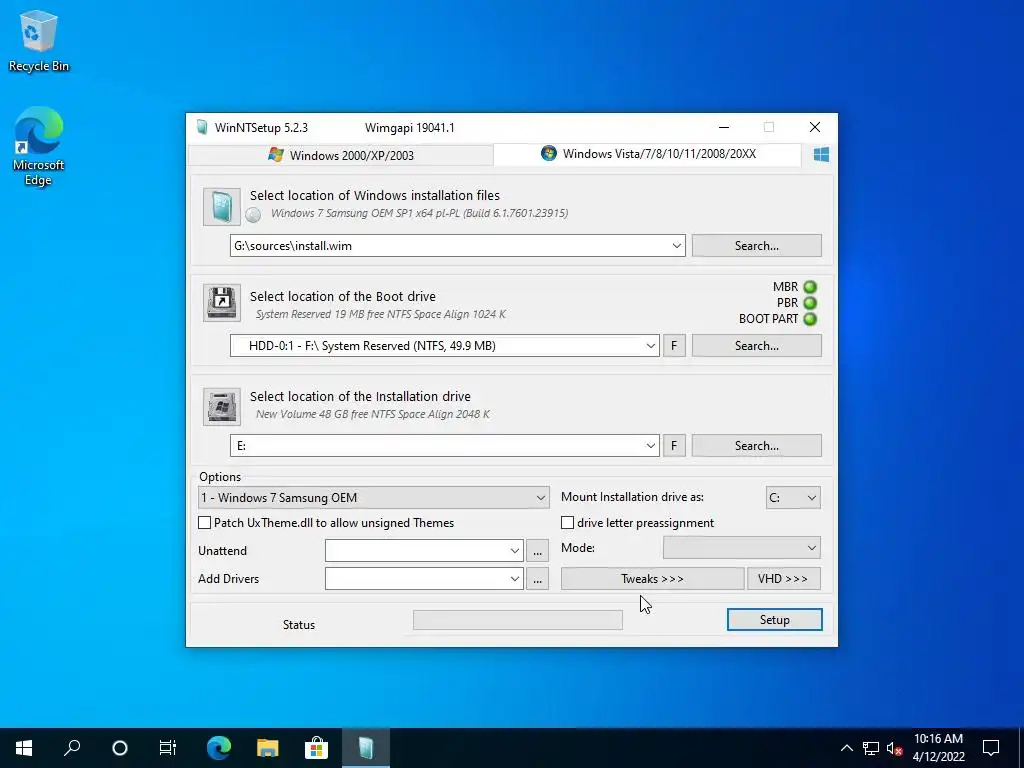Open the notification center icon
This screenshot has height=768, width=1024.
pos(991,748)
